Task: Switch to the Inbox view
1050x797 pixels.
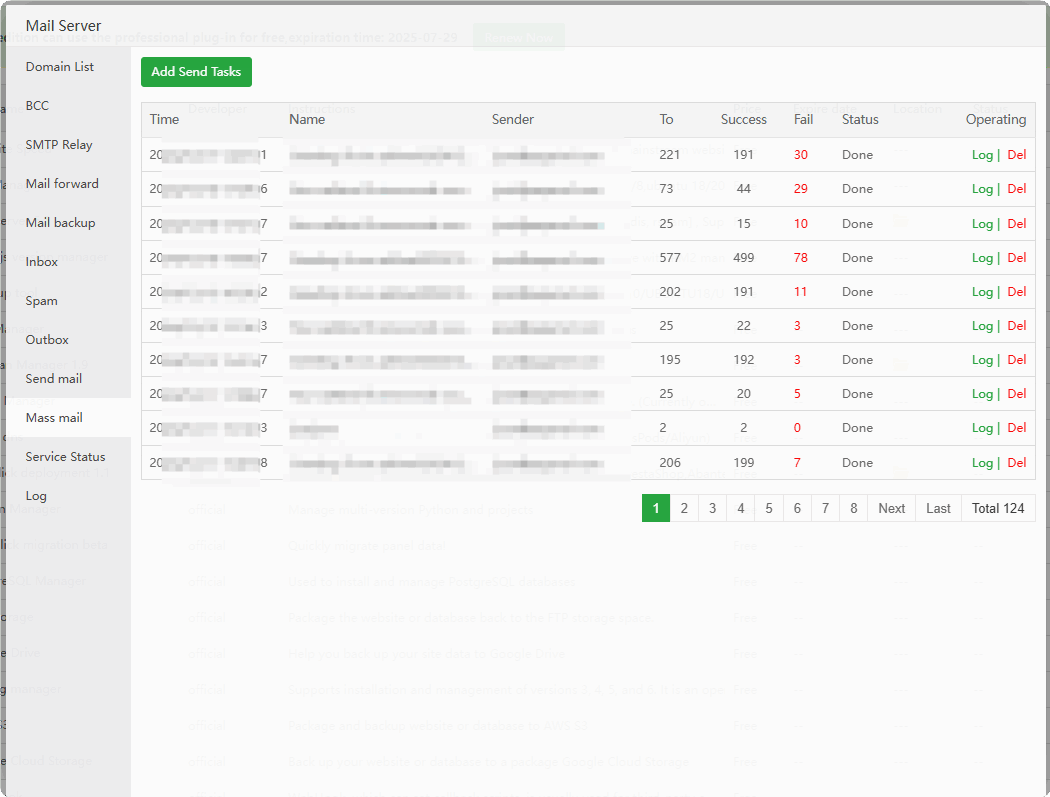Action: point(42,261)
